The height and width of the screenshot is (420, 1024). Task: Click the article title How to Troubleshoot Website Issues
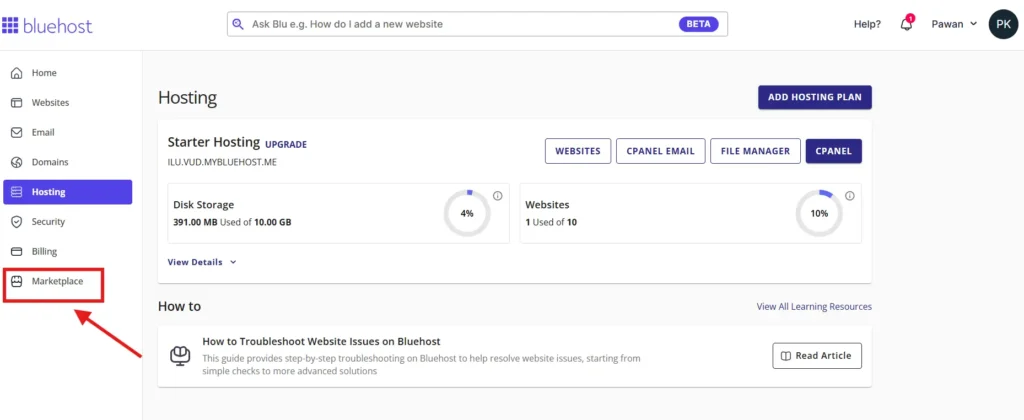point(321,342)
